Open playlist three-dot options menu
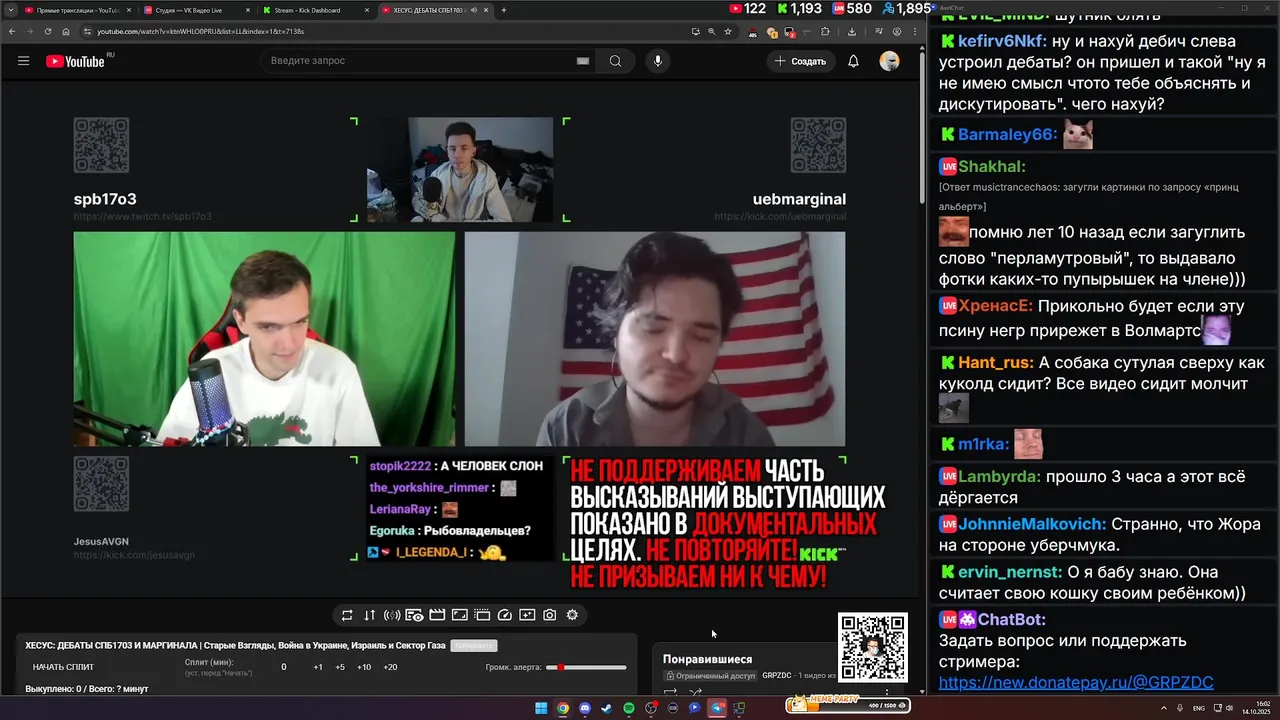This screenshot has height=720, width=1280. tap(887, 691)
